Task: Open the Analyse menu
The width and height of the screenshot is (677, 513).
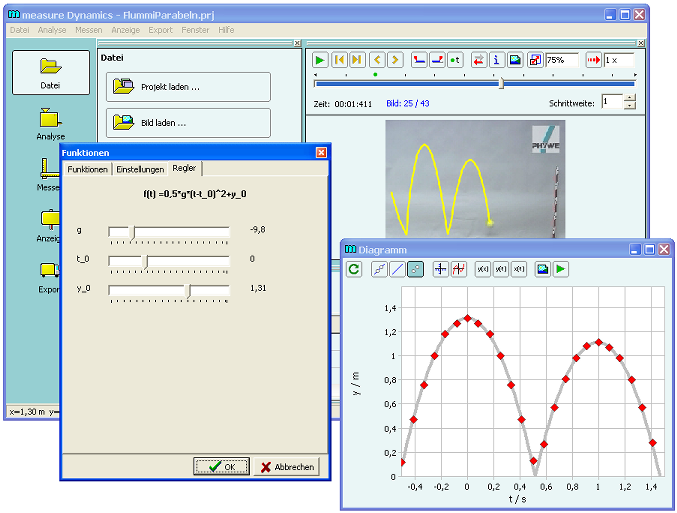Action: pos(52,30)
